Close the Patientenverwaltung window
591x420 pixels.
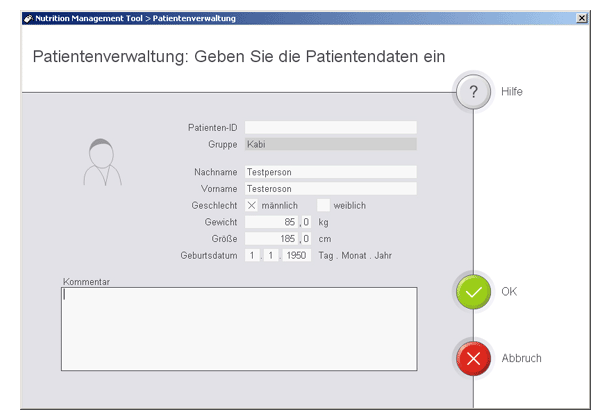[x=582, y=18]
